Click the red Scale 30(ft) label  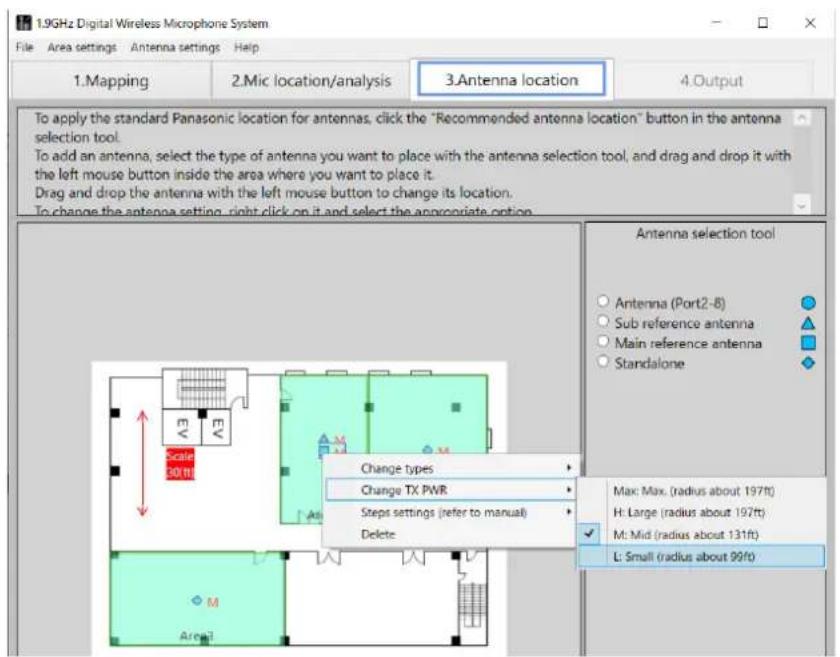coord(180,464)
